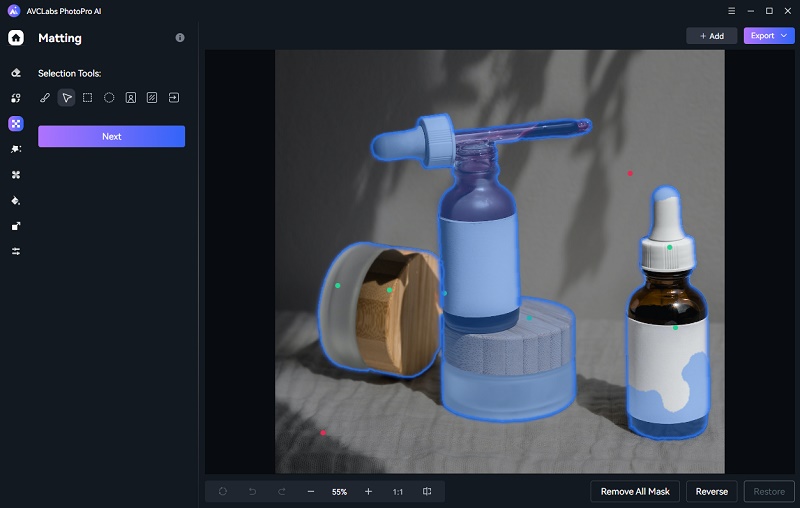The height and width of the screenshot is (508, 800).
Task: Open the upscale sidebar tool
Action: [x=16, y=226]
